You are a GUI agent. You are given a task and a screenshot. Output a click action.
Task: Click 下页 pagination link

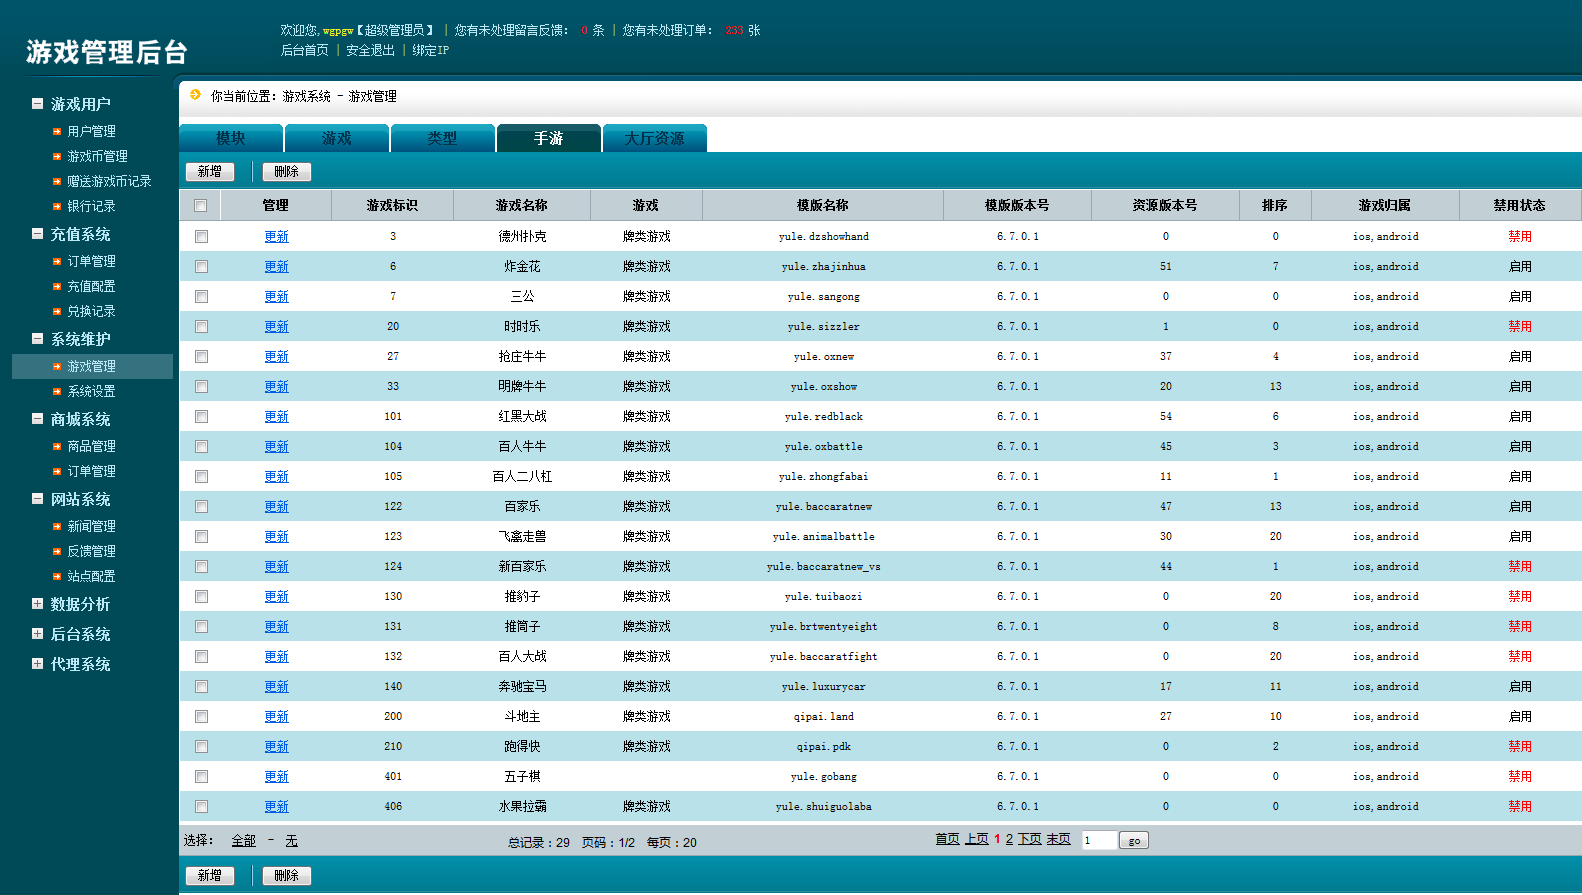(1030, 839)
